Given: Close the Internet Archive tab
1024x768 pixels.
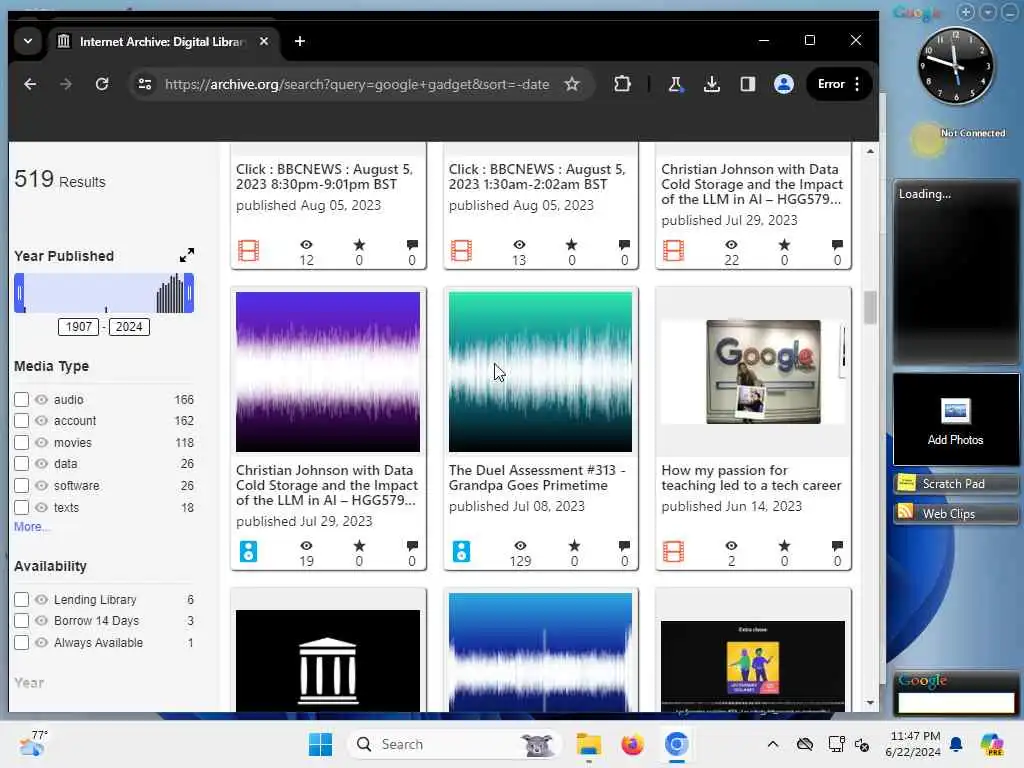Looking at the screenshot, I should [264, 41].
